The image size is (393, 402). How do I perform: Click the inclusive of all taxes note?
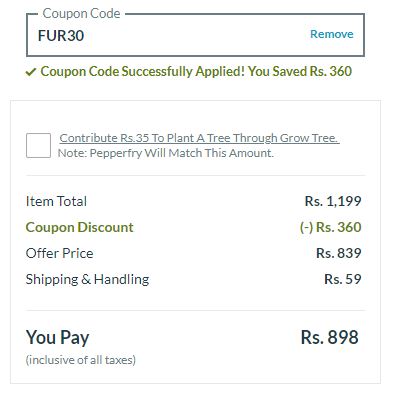click(81, 360)
